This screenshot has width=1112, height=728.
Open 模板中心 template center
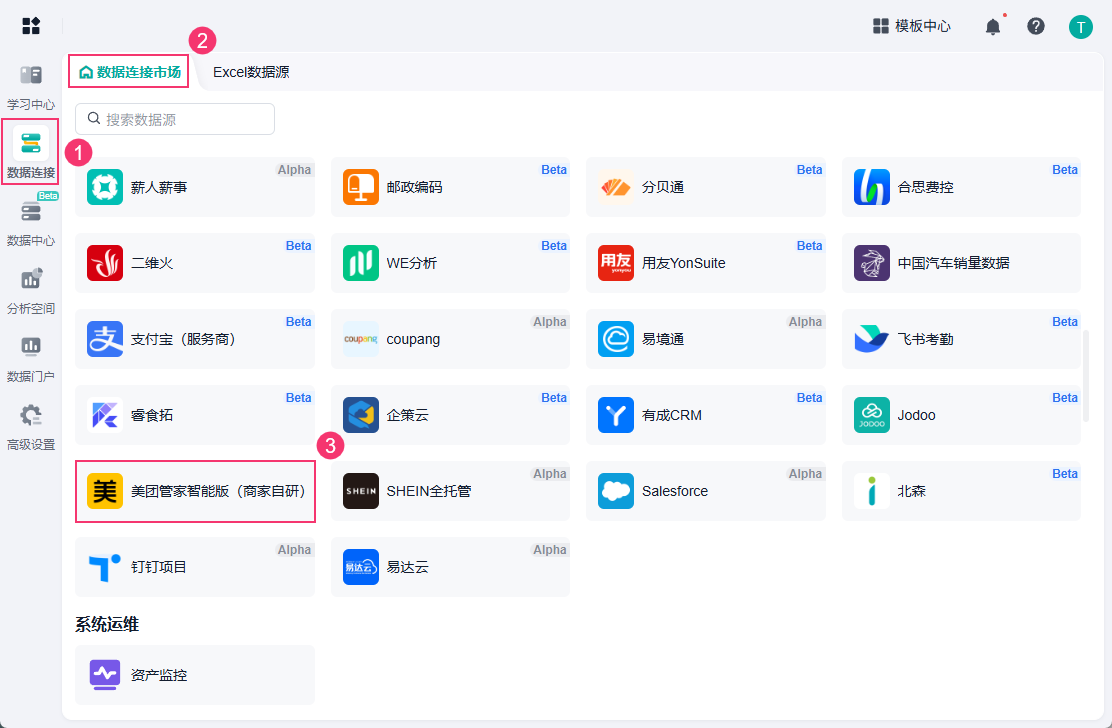[x=911, y=26]
